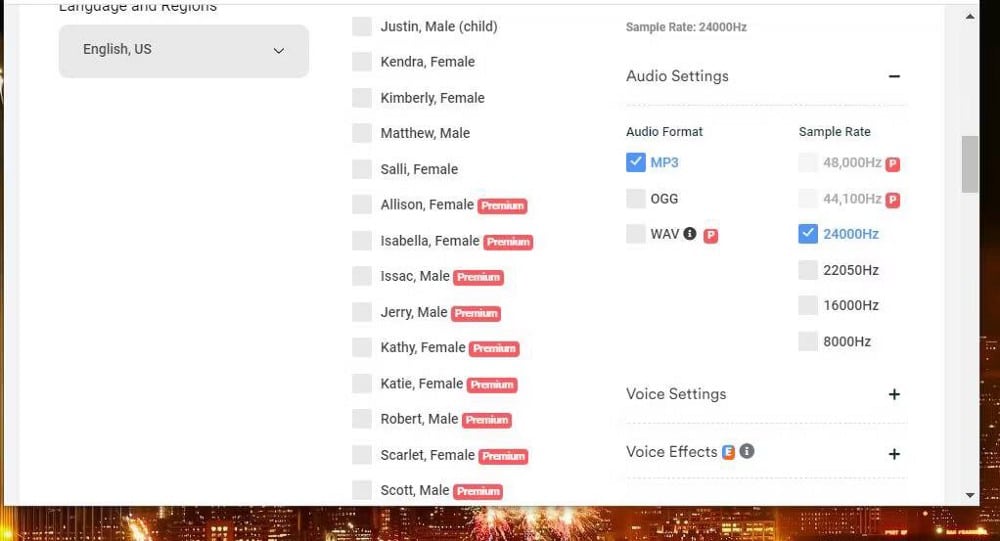Enable the OGG audio format checkbox
This screenshot has height=541, width=1000.
[x=636, y=198]
